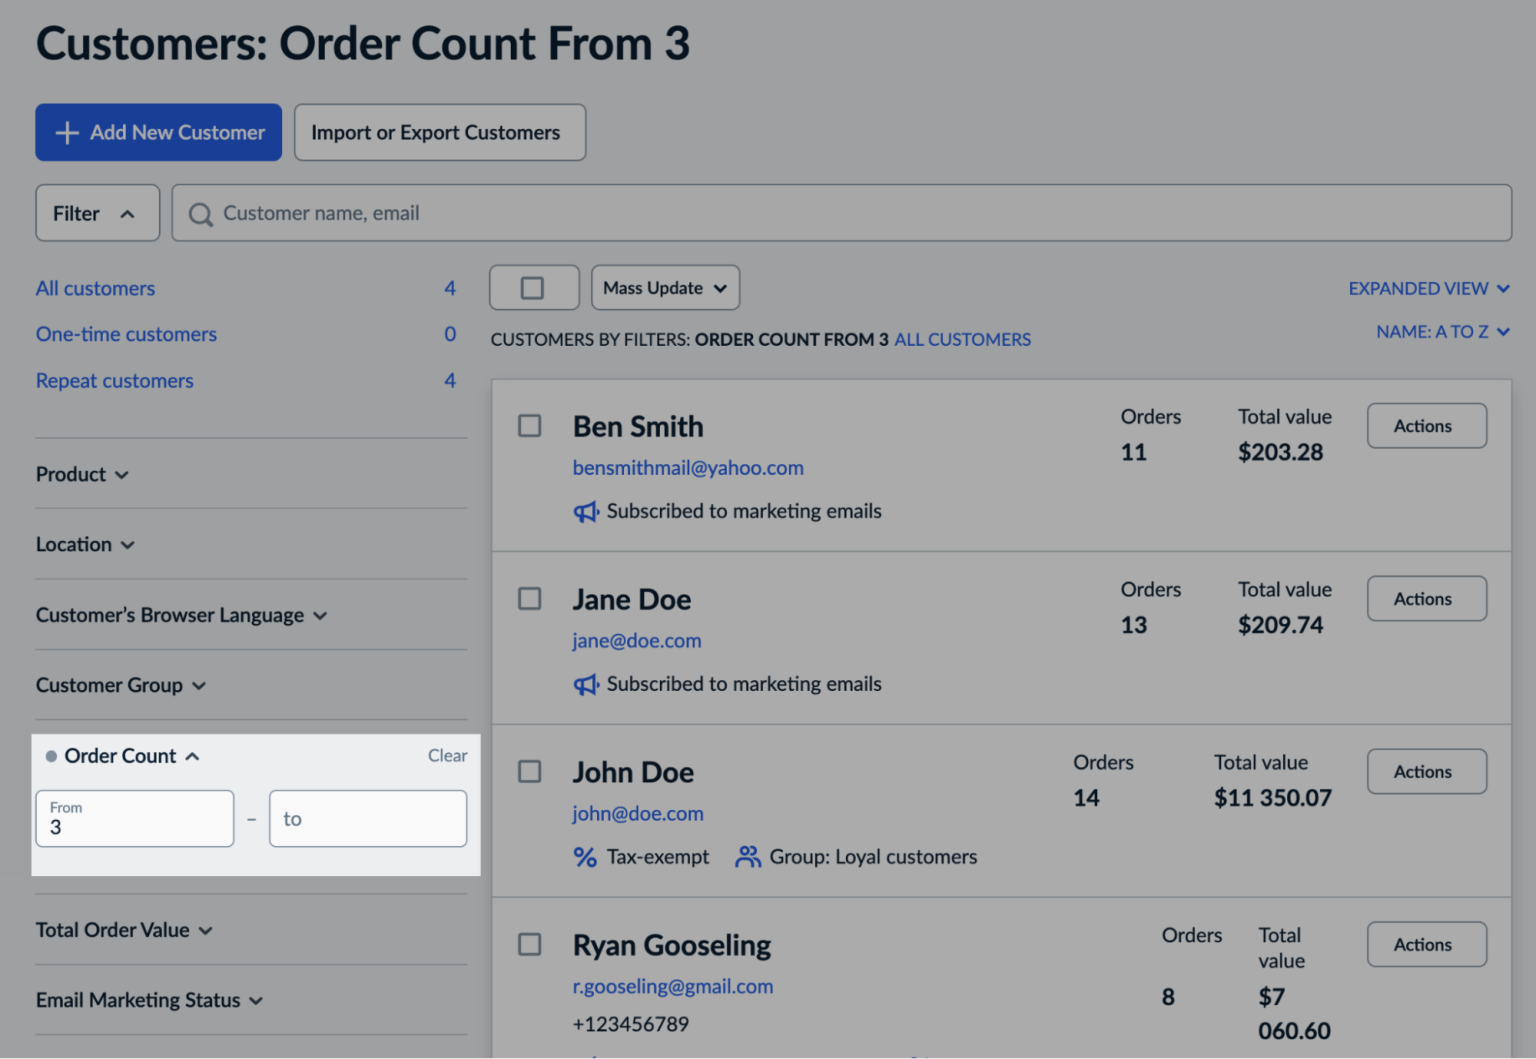Viewport: 1536px width, 1059px height.
Task: Click the Actions button for John Doe
Action: [1426, 771]
